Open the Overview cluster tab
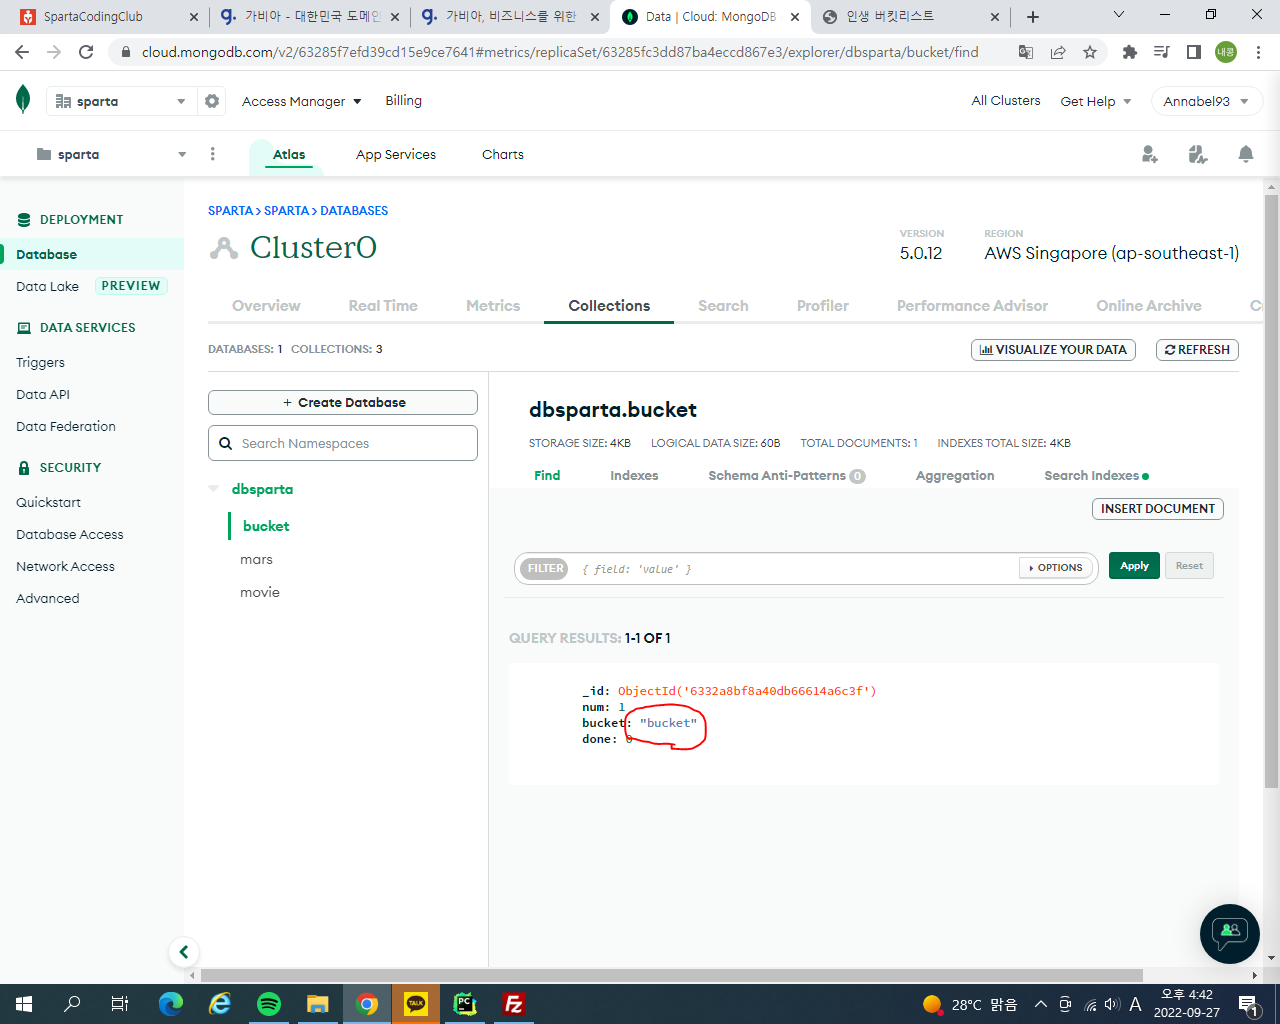This screenshot has height=1024, width=1280. [x=266, y=306]
